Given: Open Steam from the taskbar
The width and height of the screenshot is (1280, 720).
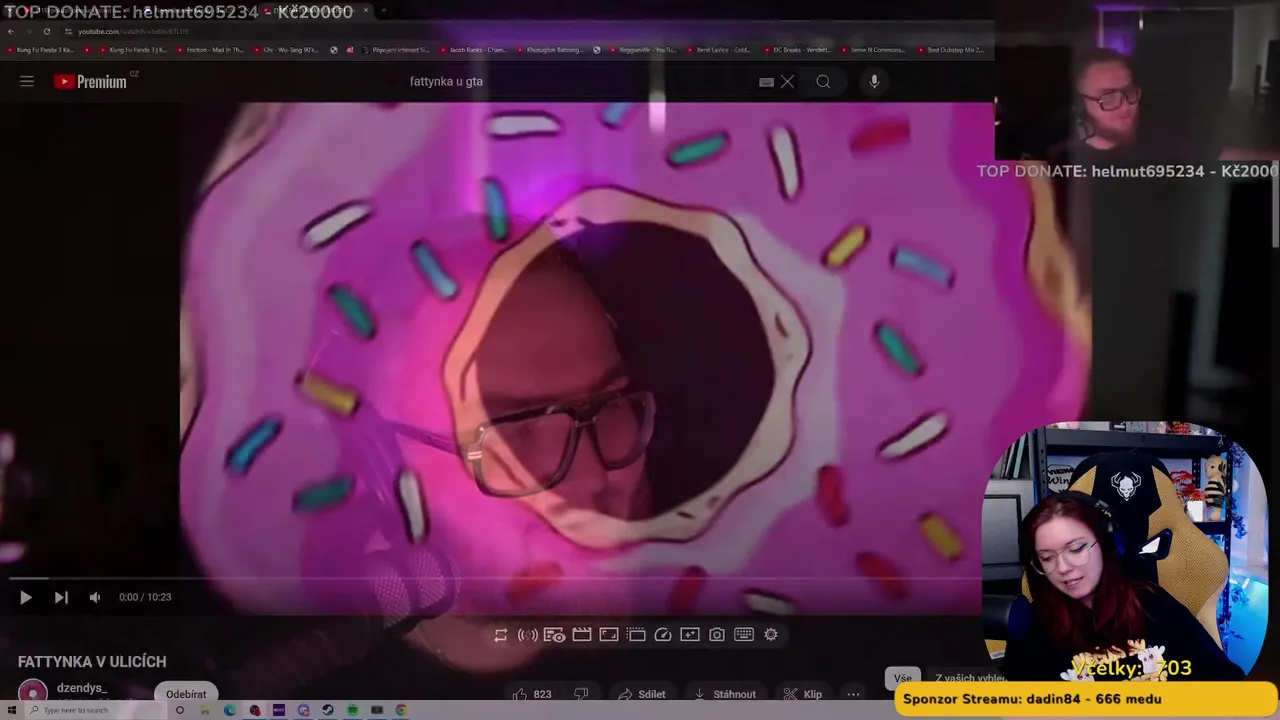Looking at the screenshot, I should pyautogui.click(x=327, y=710).
